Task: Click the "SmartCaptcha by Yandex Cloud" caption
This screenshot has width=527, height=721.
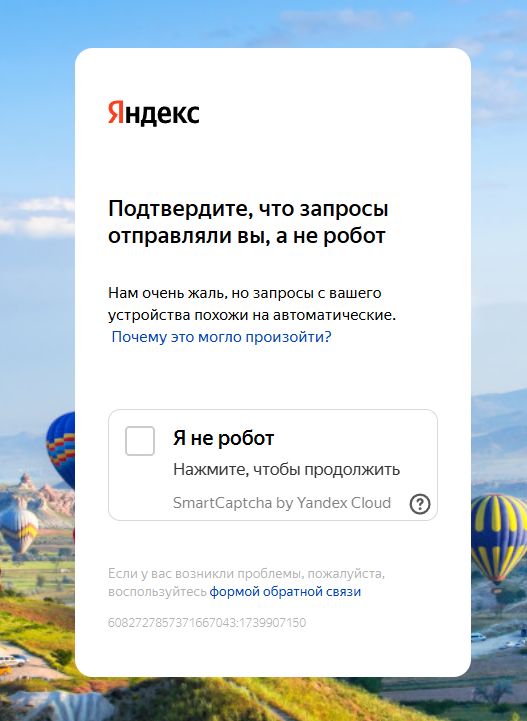Action: point(282,503)
